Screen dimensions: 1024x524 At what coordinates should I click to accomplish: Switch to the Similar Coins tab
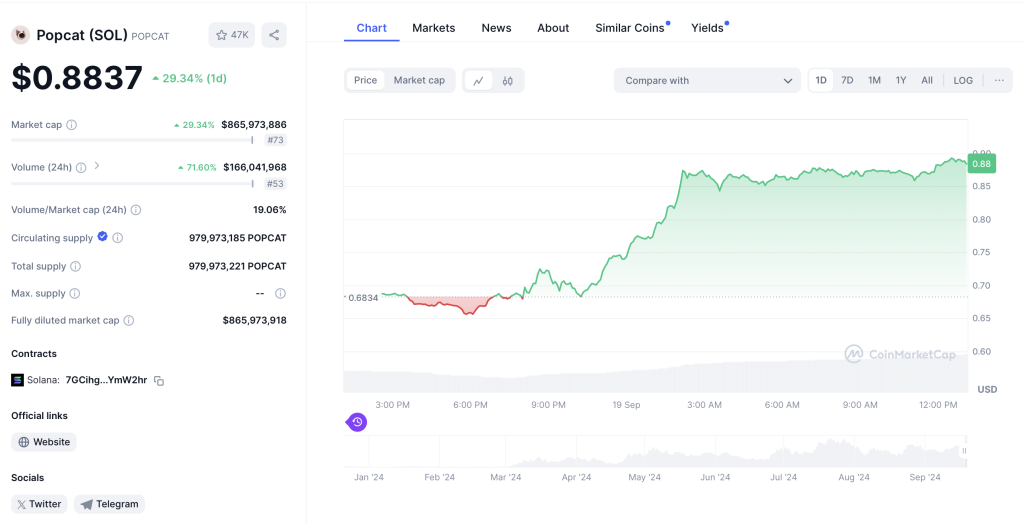630,28
